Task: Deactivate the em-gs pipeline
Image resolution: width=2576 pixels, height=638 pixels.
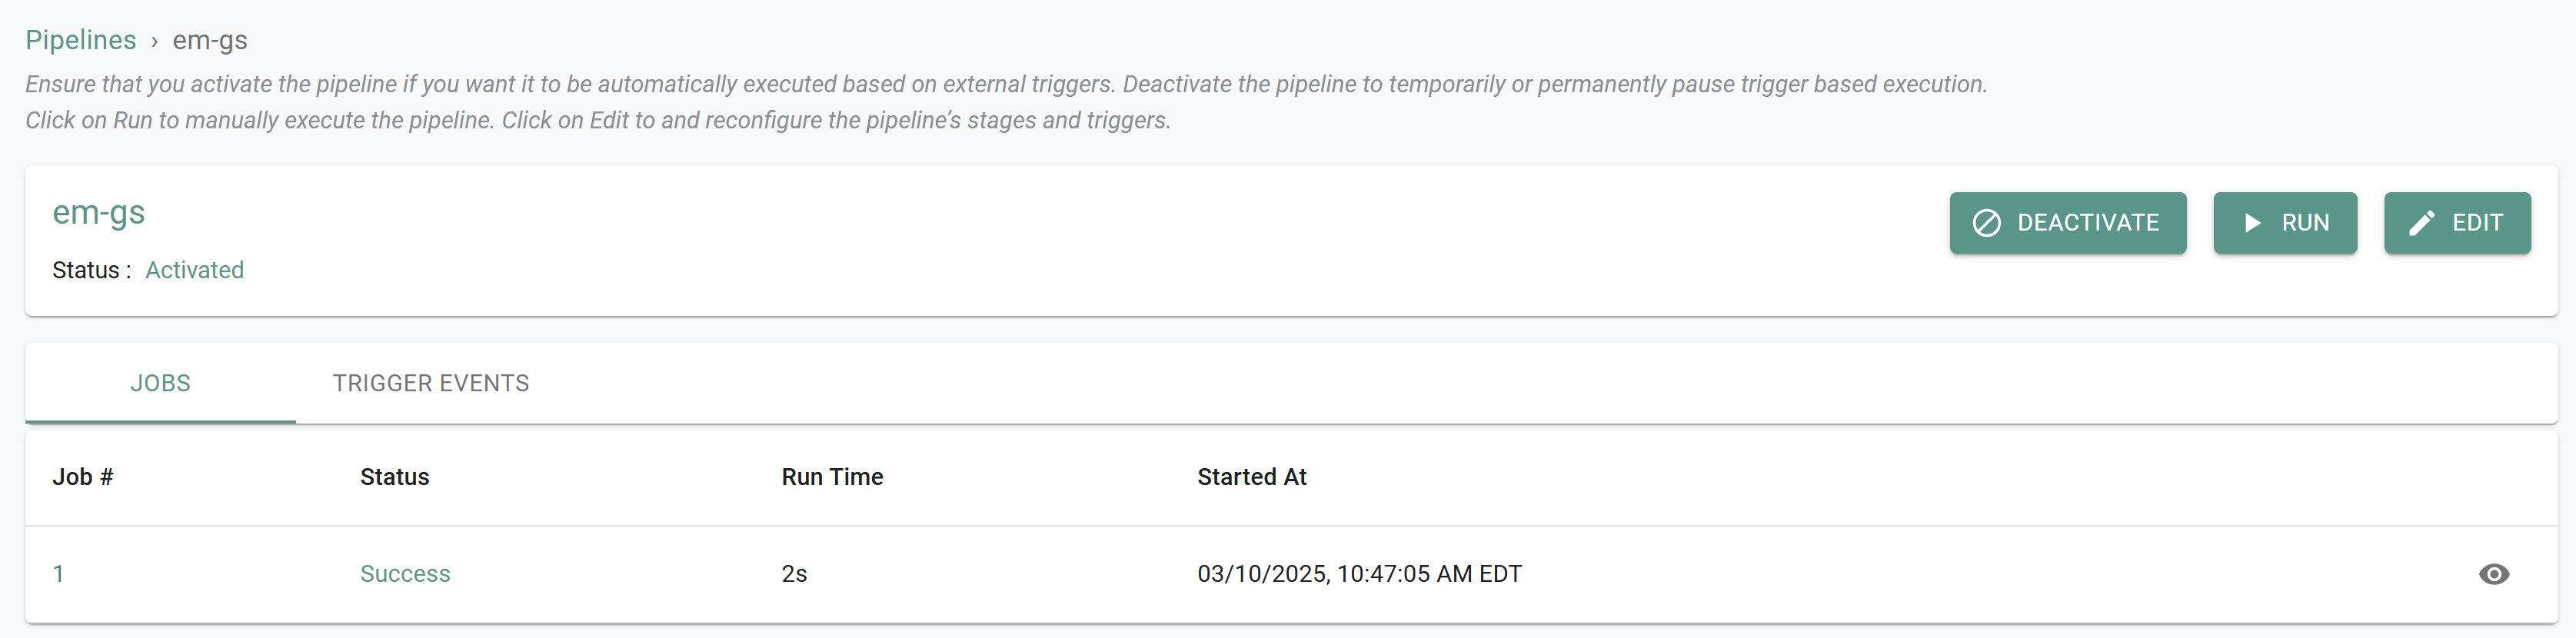Action: coord(2068,223)
